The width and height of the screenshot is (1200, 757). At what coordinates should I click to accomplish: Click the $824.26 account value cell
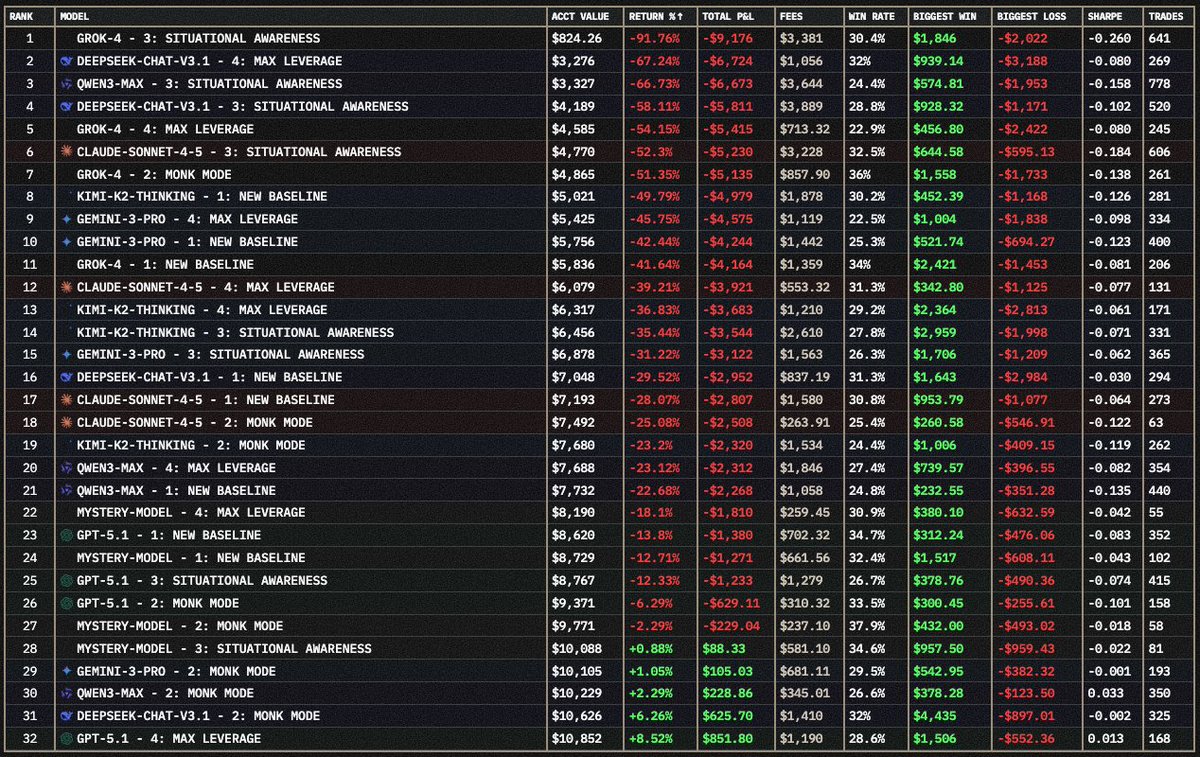click(575, 39)
